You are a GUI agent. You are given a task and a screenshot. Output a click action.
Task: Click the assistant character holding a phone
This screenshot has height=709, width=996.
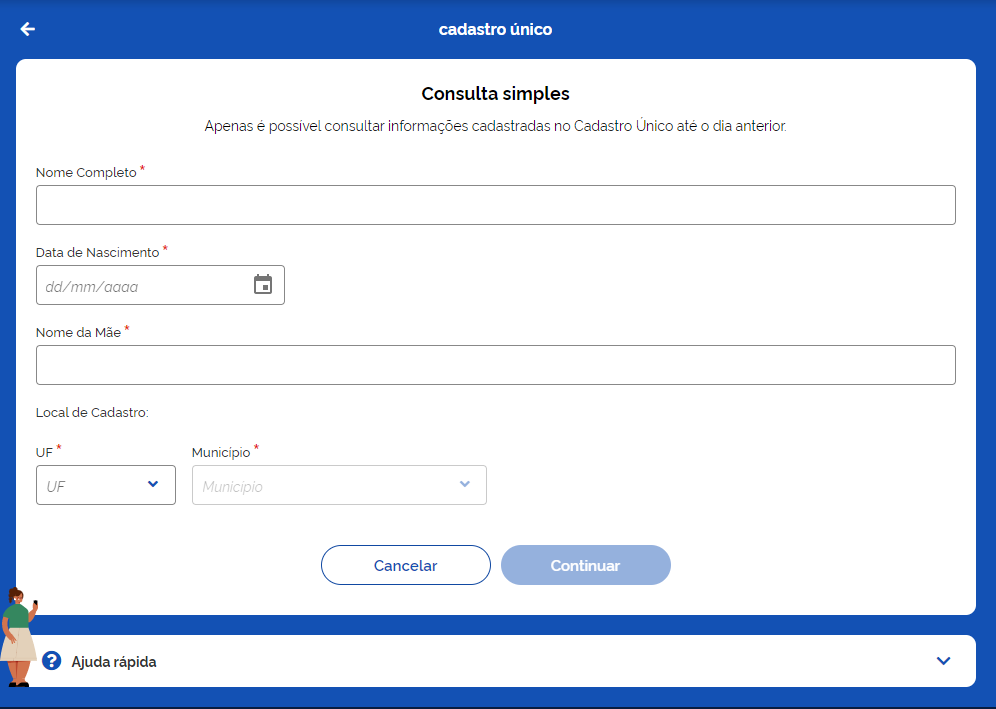click(18, 637)
